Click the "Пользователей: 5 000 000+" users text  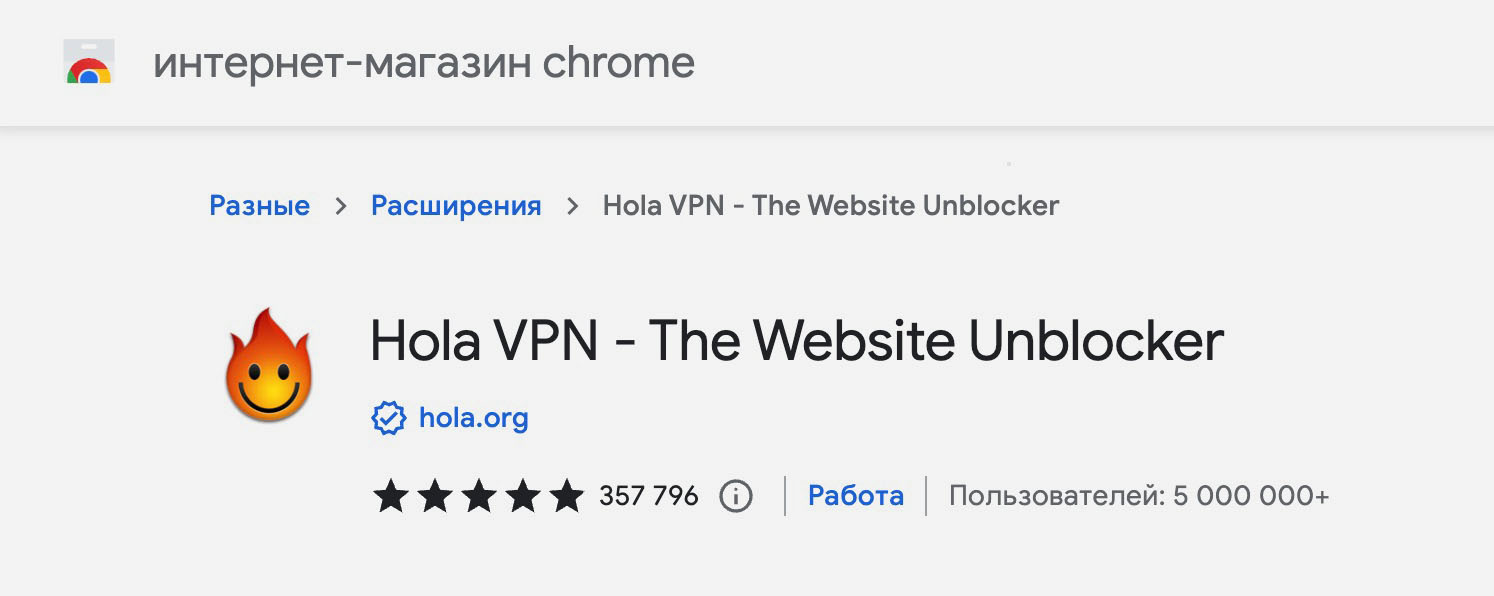pyautogui.click(x=1138, y=496)
